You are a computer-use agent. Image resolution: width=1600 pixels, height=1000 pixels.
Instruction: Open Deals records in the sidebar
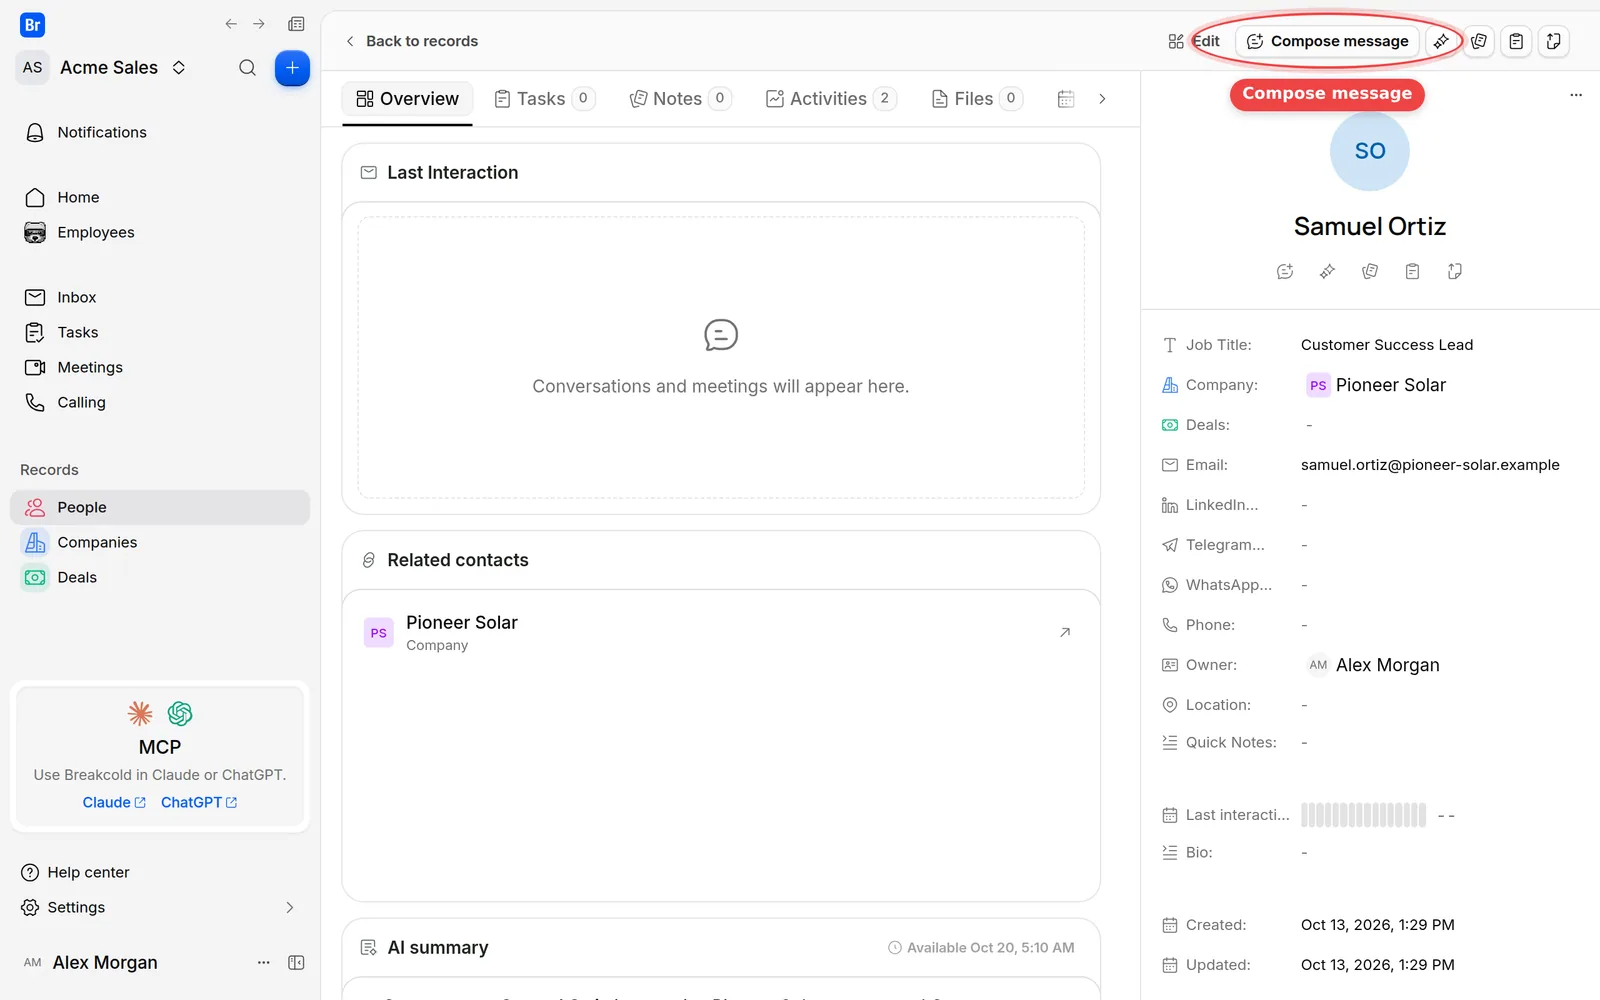pos(160,577)
